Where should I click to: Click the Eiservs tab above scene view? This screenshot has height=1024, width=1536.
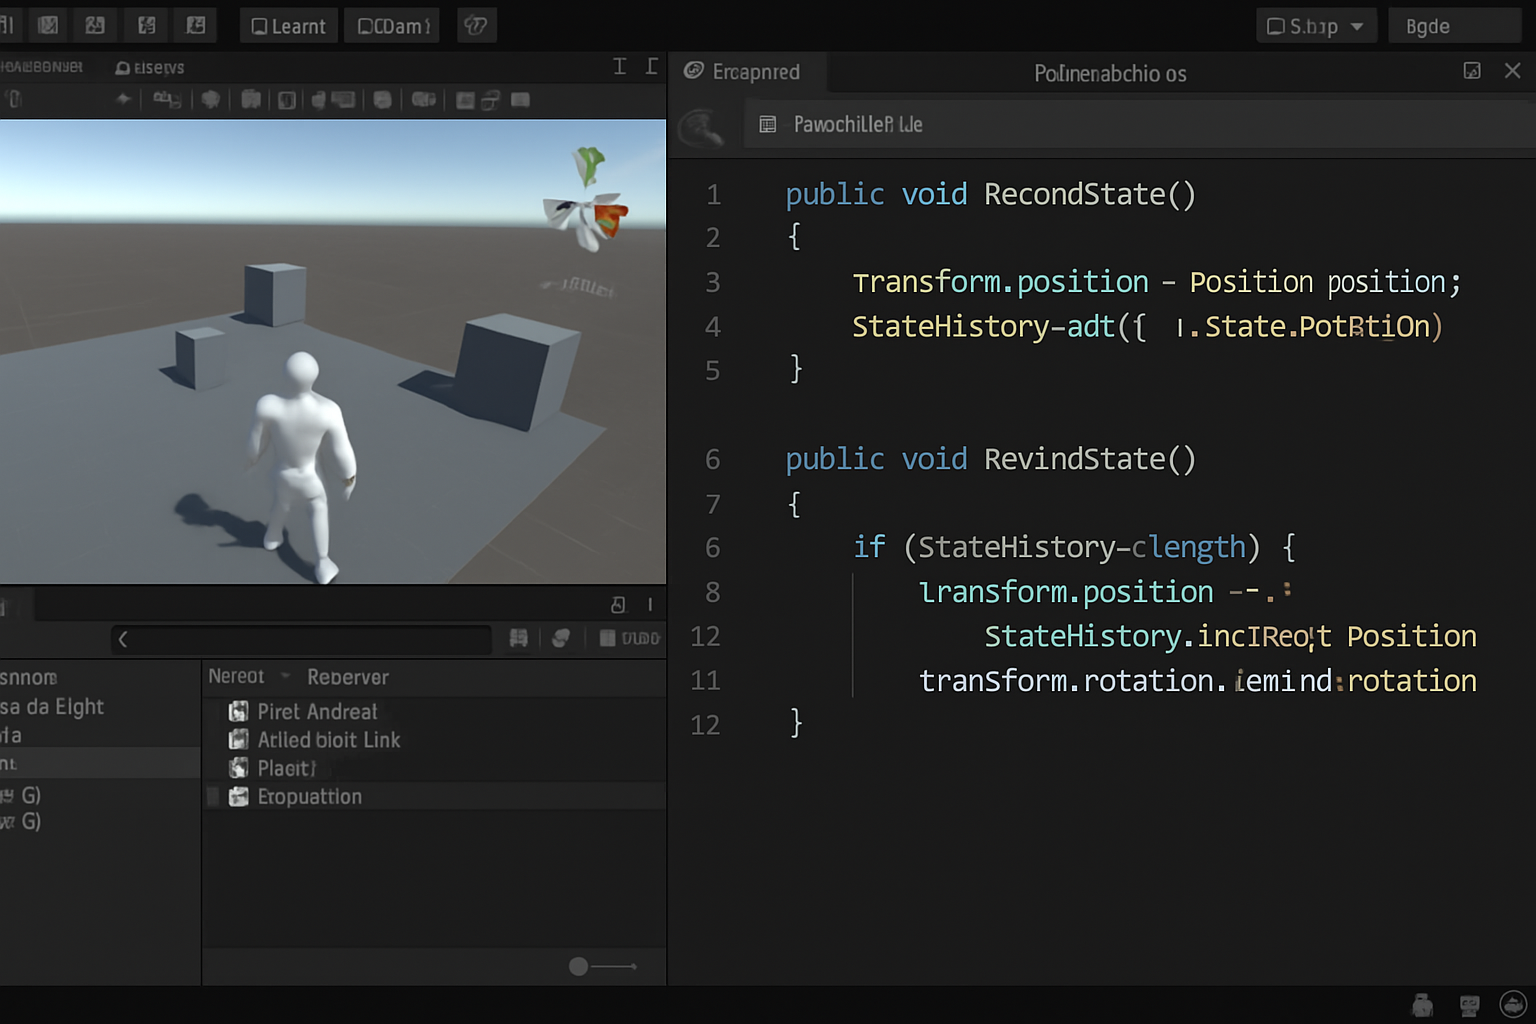pos(150,68)
